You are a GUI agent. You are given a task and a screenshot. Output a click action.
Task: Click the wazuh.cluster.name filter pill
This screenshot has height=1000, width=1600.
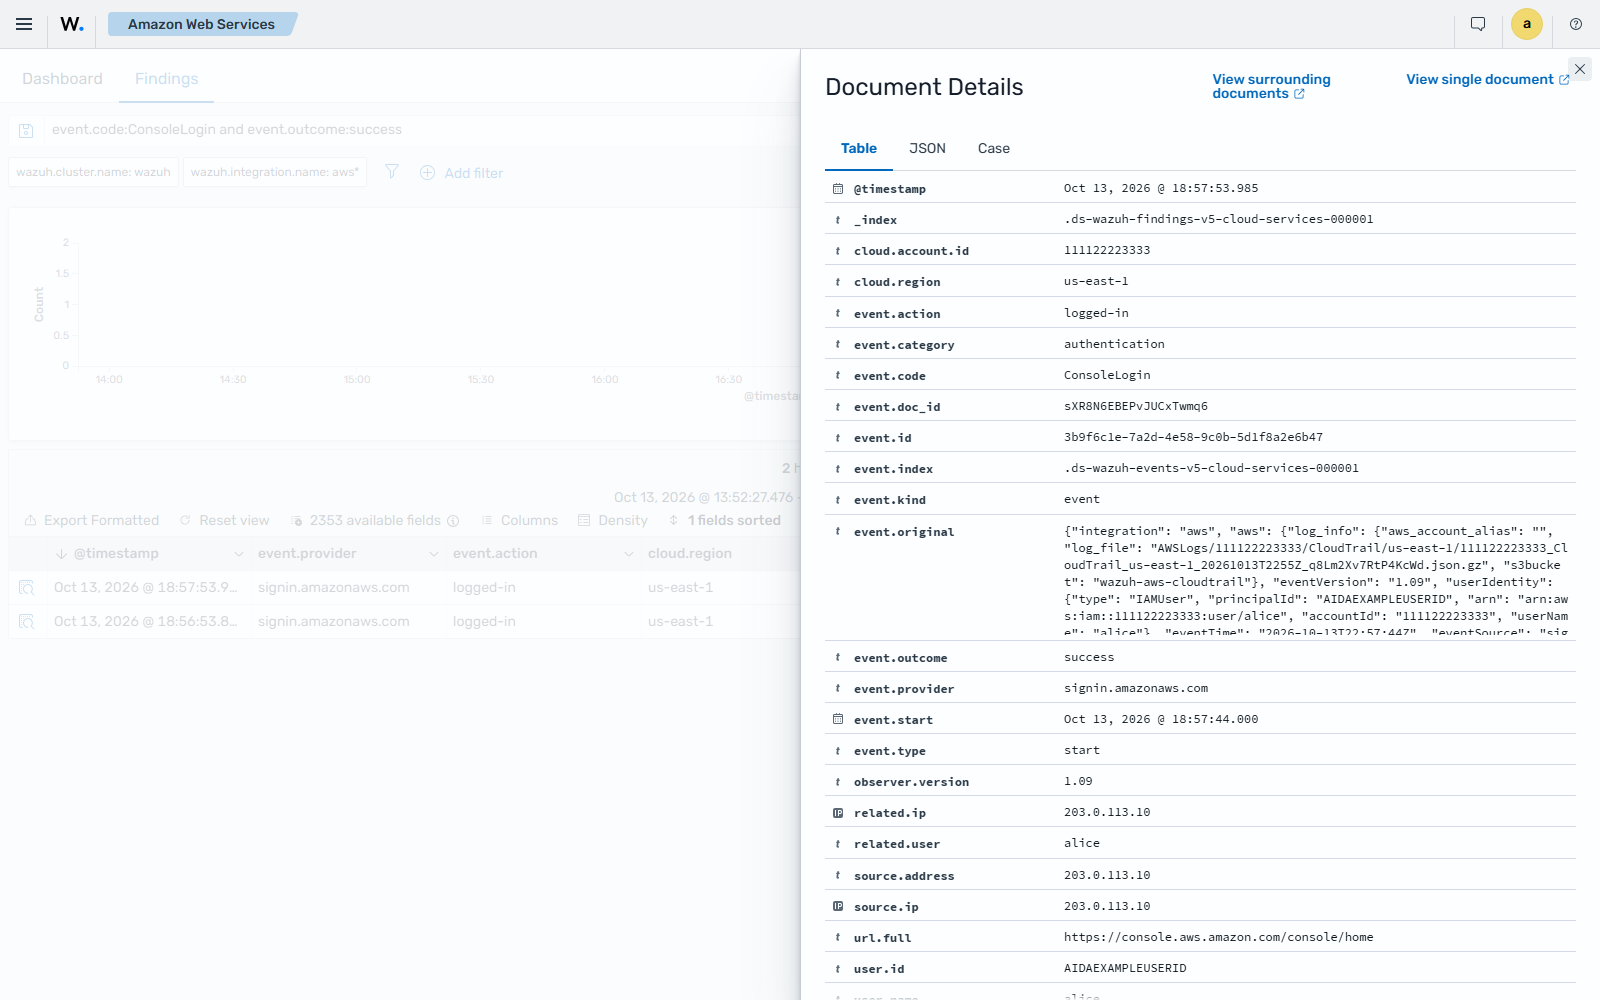tap(94, 172)
